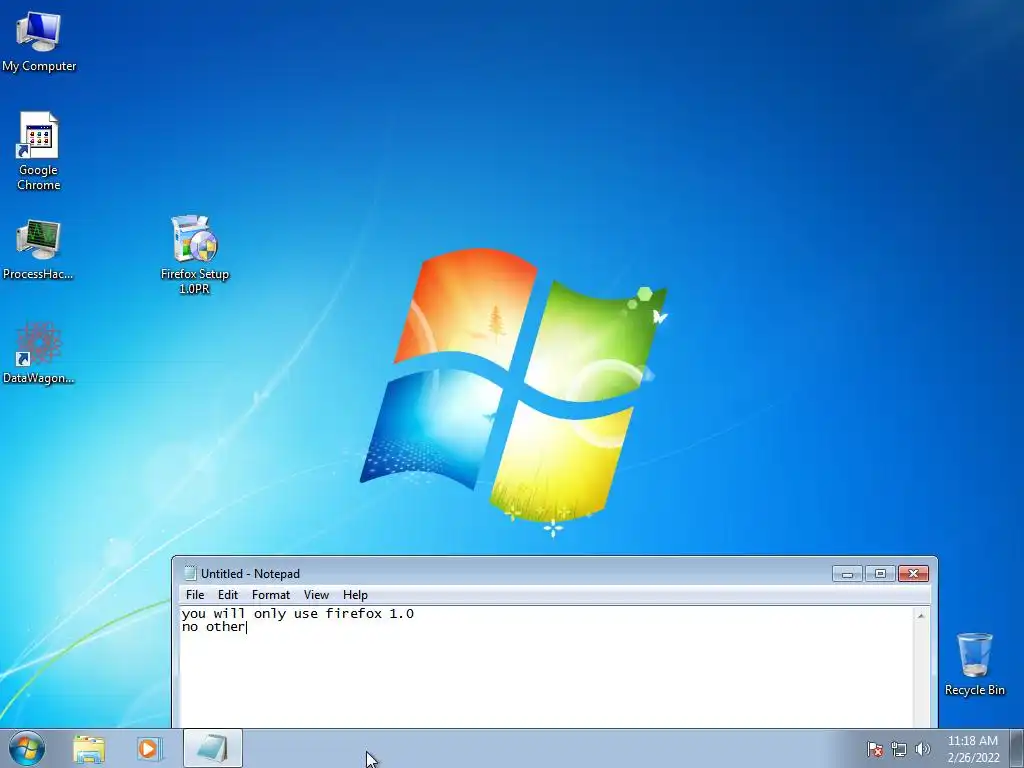Click the Show Desktop strip beside the clock

pos(1017,748)
